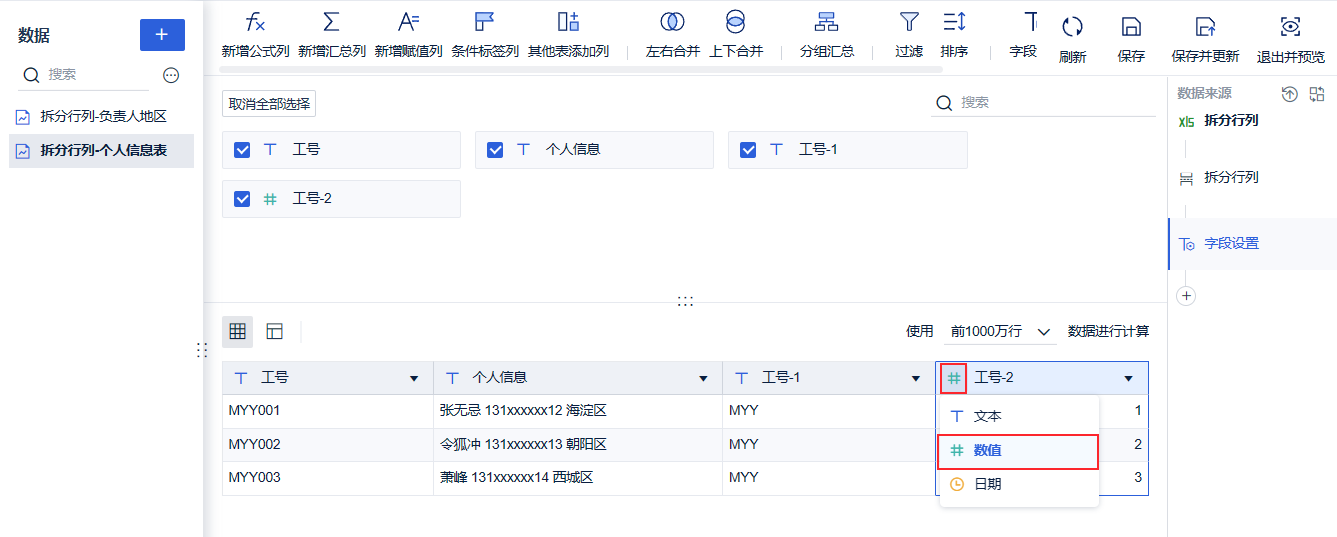The height and width of the screenshot is (537, 1337).
Task: Click the 左右合并 merge icon
Action: point(672,23)
